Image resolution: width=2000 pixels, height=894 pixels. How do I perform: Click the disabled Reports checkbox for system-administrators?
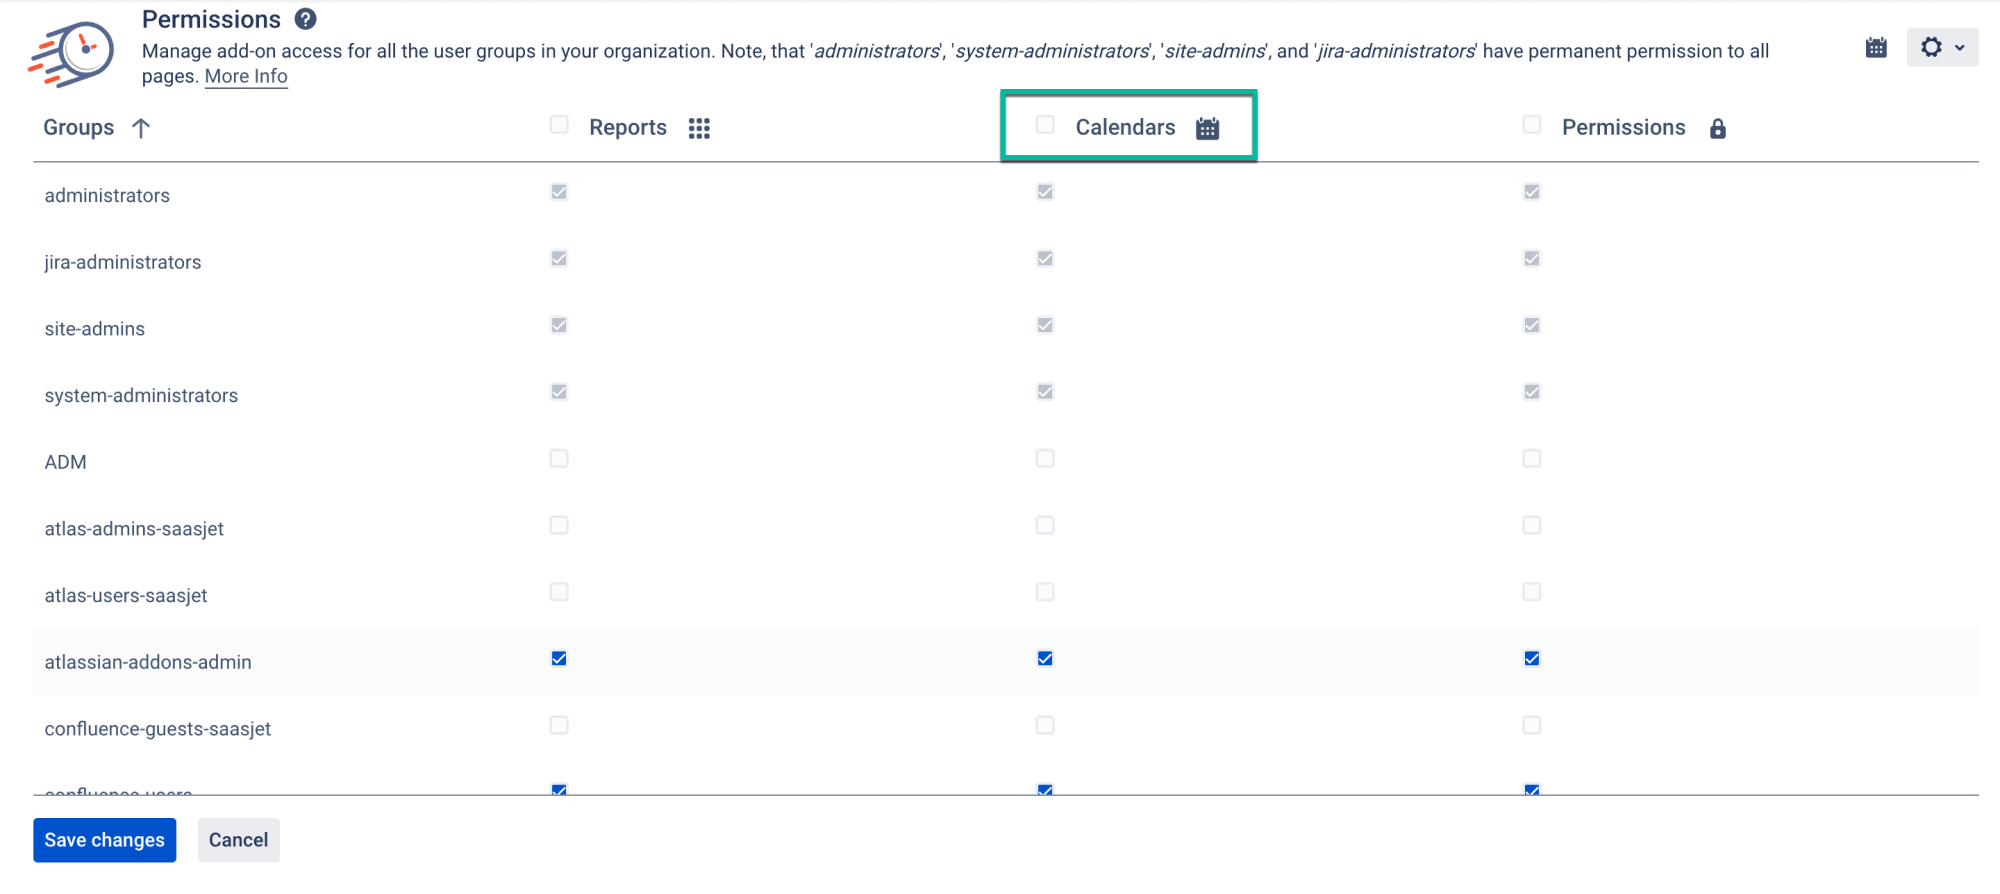(x=559, y=392)
